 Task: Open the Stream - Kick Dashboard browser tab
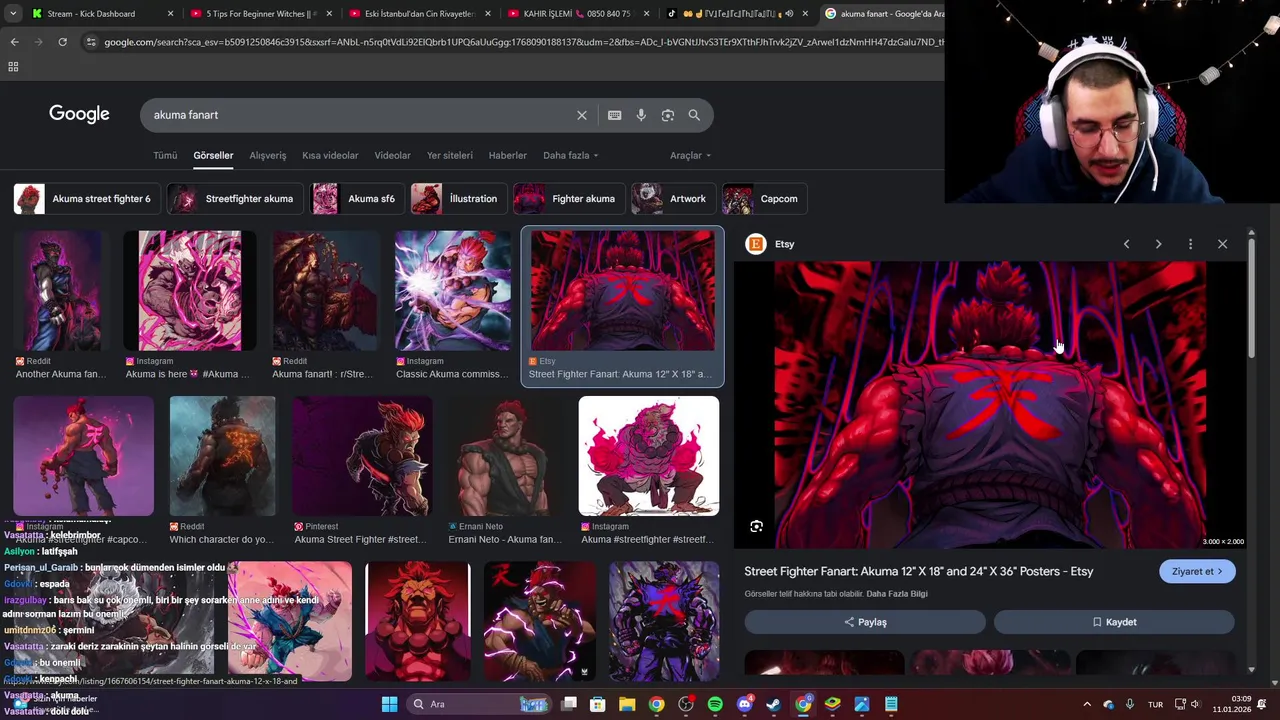pyautogui.click(x=103, y=14)
